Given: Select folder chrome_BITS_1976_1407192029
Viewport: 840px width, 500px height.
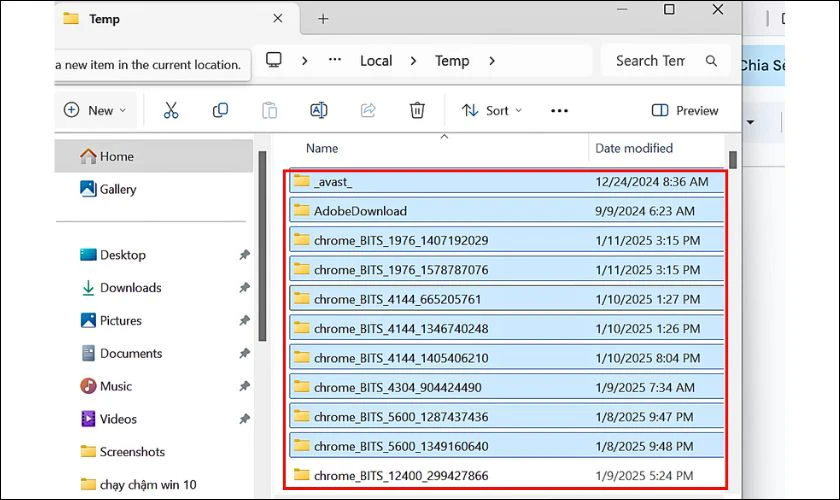Looking at the screenshot, I should (x=507, y=240).
